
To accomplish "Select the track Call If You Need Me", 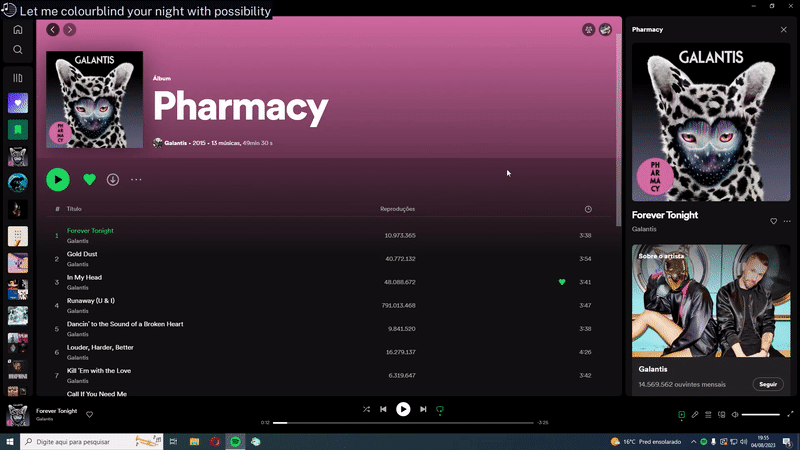I will point(97,393).
